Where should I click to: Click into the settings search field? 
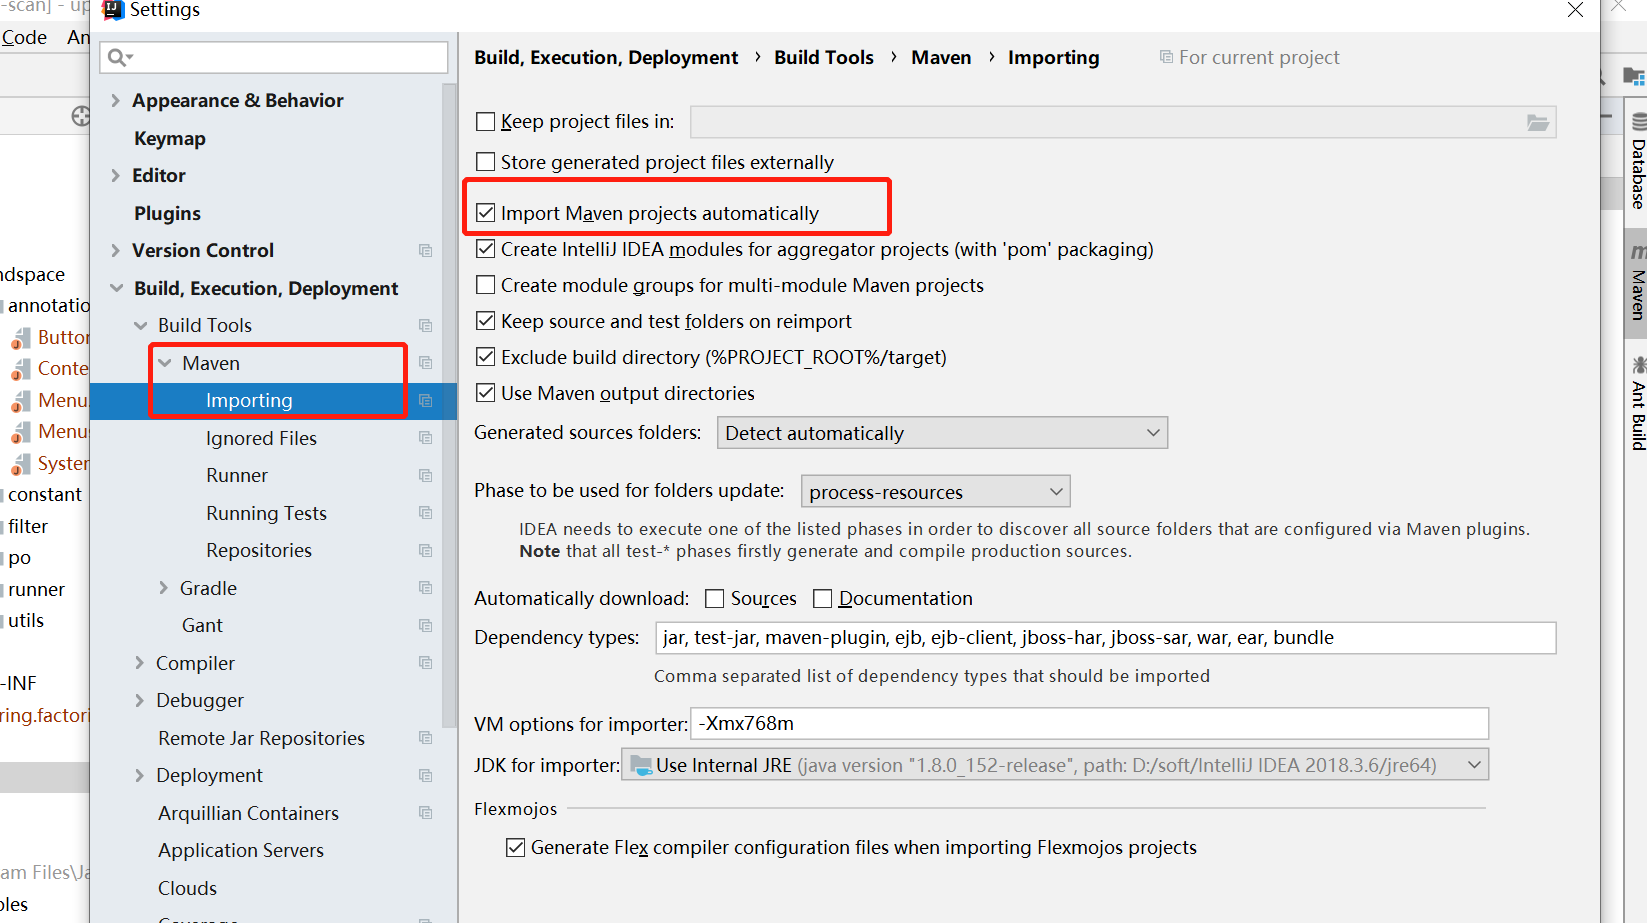pos(274,57)
